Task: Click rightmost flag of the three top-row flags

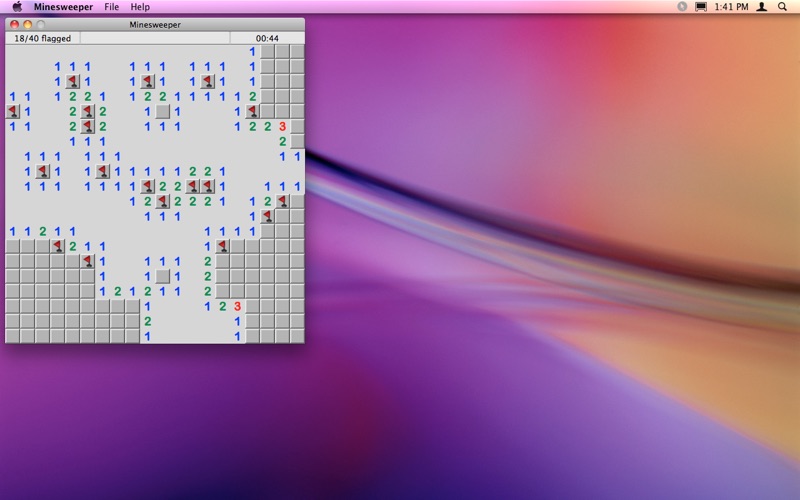Action: pyautogui.click(x=207, y=81)
